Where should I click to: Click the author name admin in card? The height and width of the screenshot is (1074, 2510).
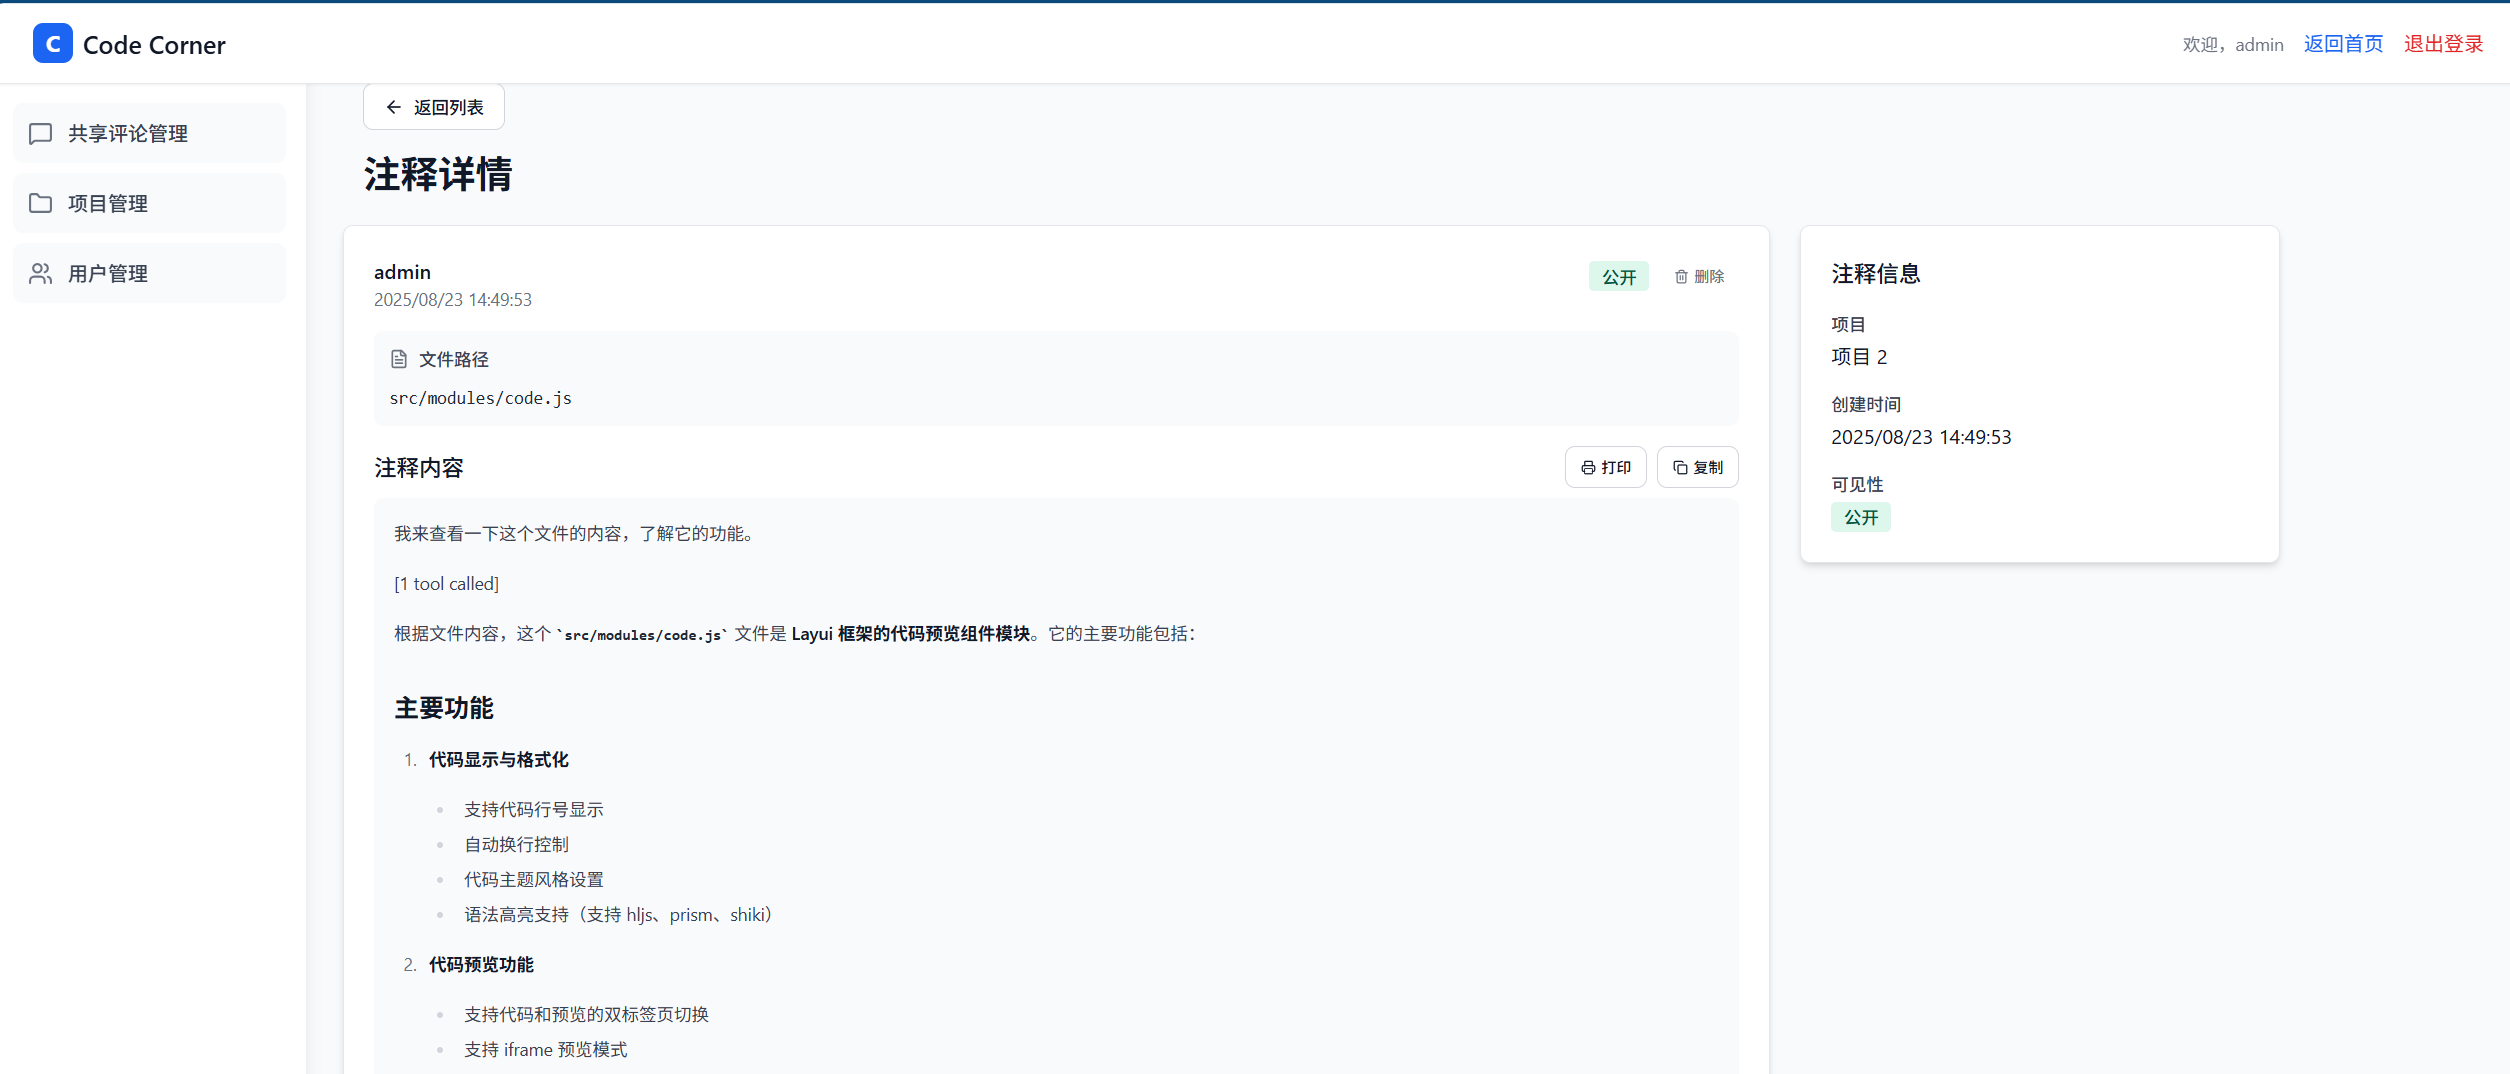coord(402,272)
